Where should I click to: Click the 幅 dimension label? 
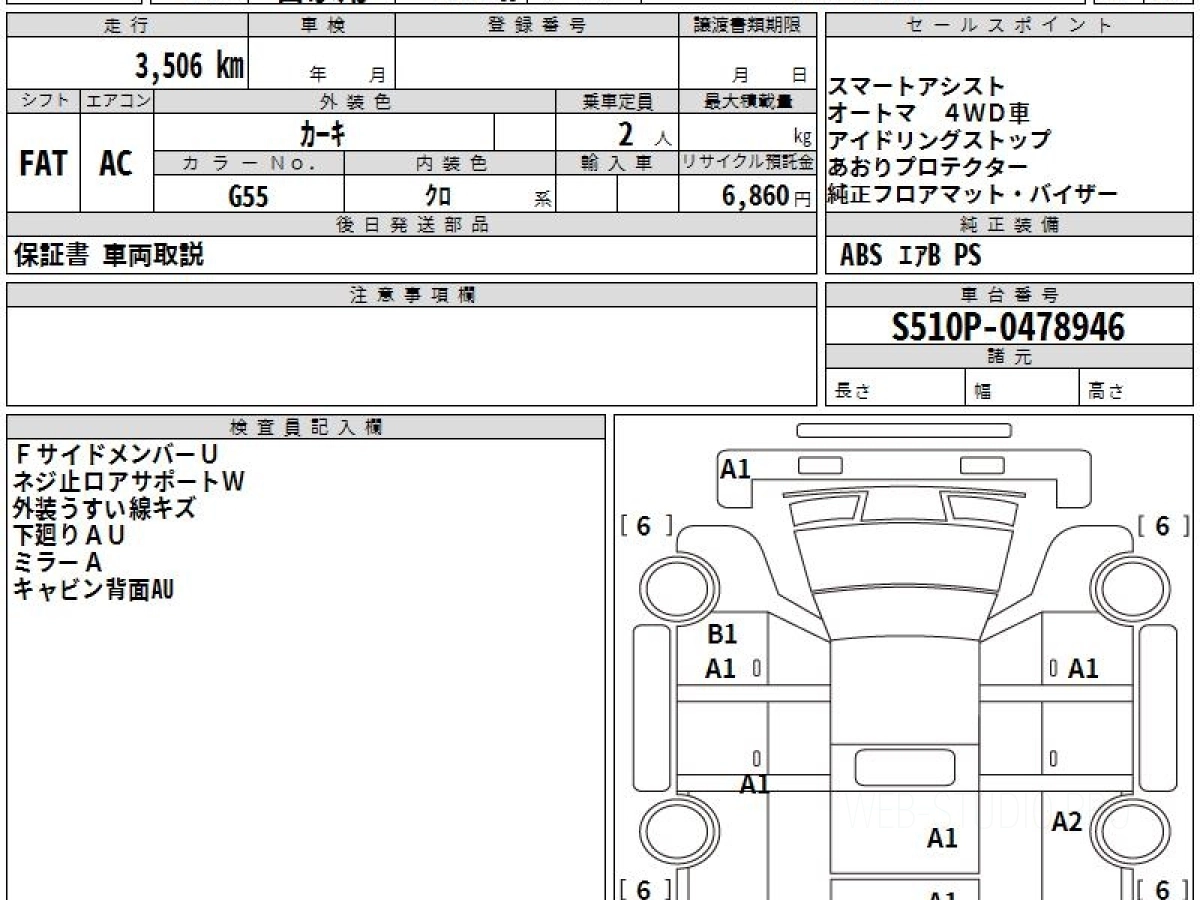[983, 392]
